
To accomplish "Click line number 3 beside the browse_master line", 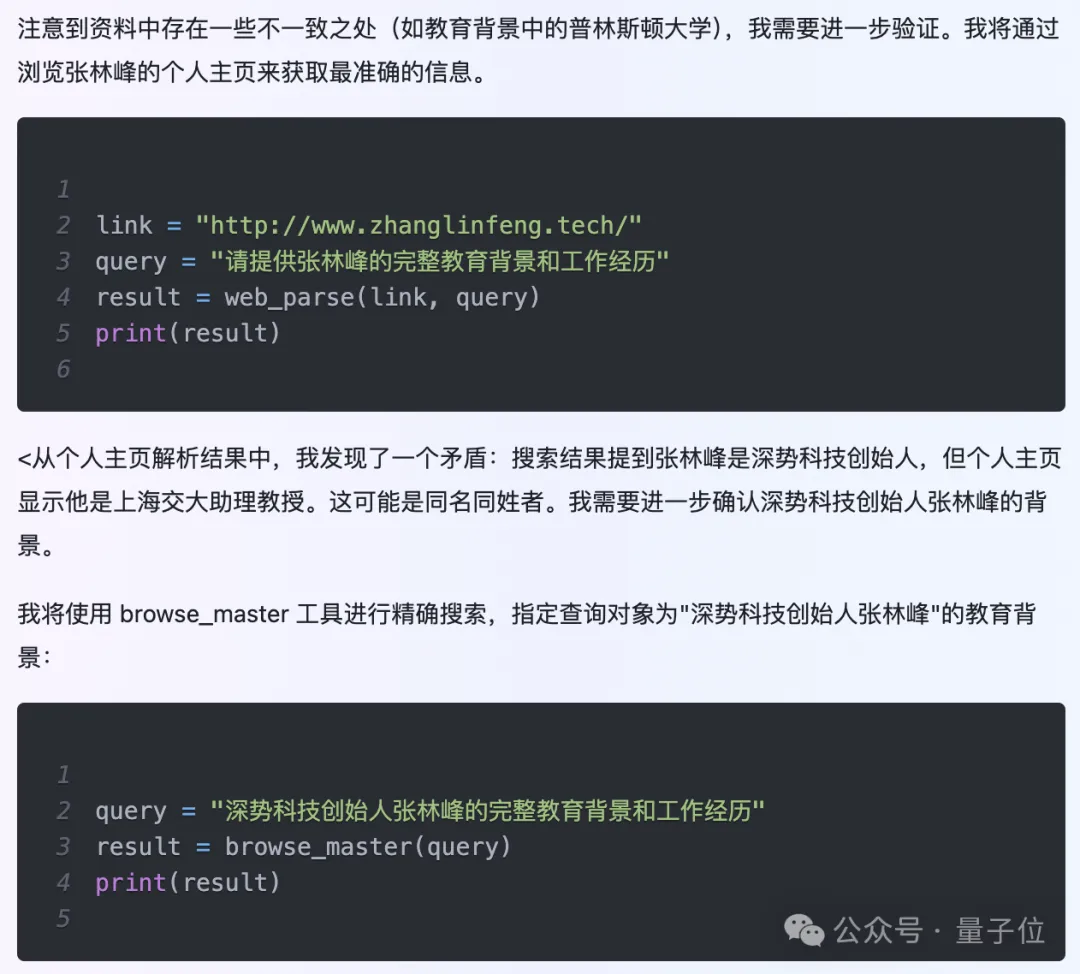I will point(63,847).
